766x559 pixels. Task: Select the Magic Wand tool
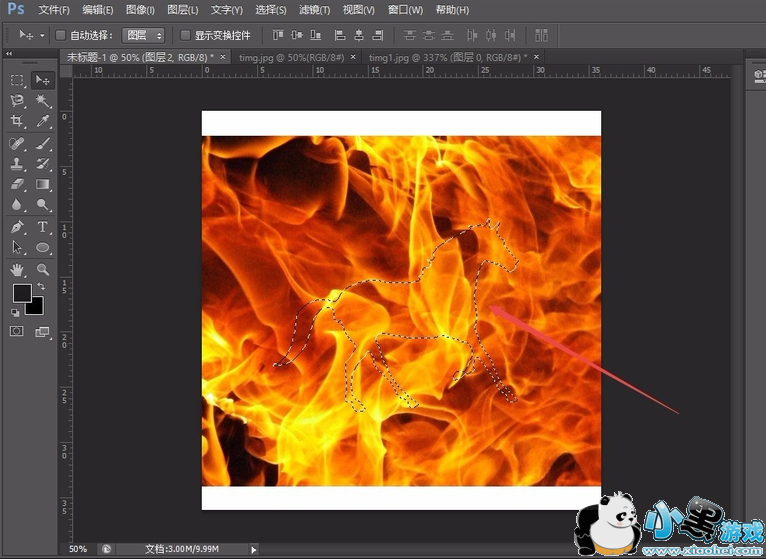pyautogui.click(x=43, y=101)
